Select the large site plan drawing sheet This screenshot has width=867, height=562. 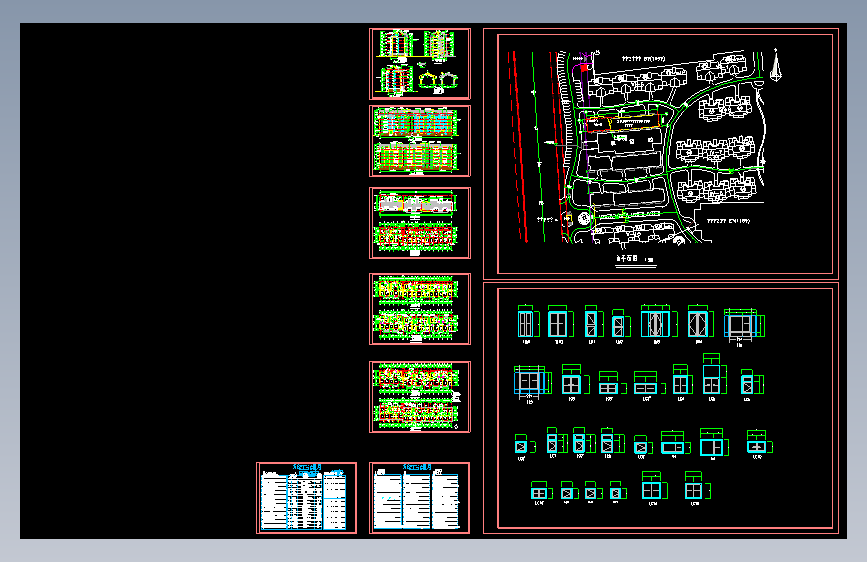661,154
